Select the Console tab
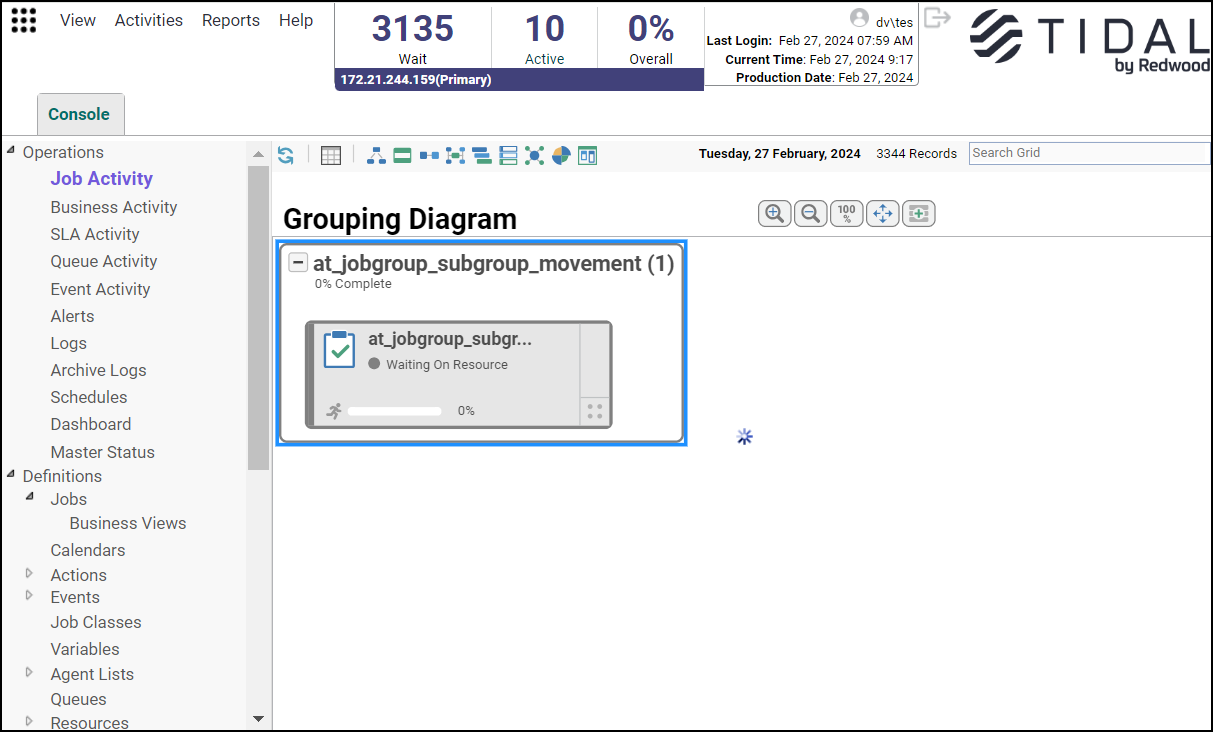This screenshot has height=732, width=1213. [x=79, y=114]
